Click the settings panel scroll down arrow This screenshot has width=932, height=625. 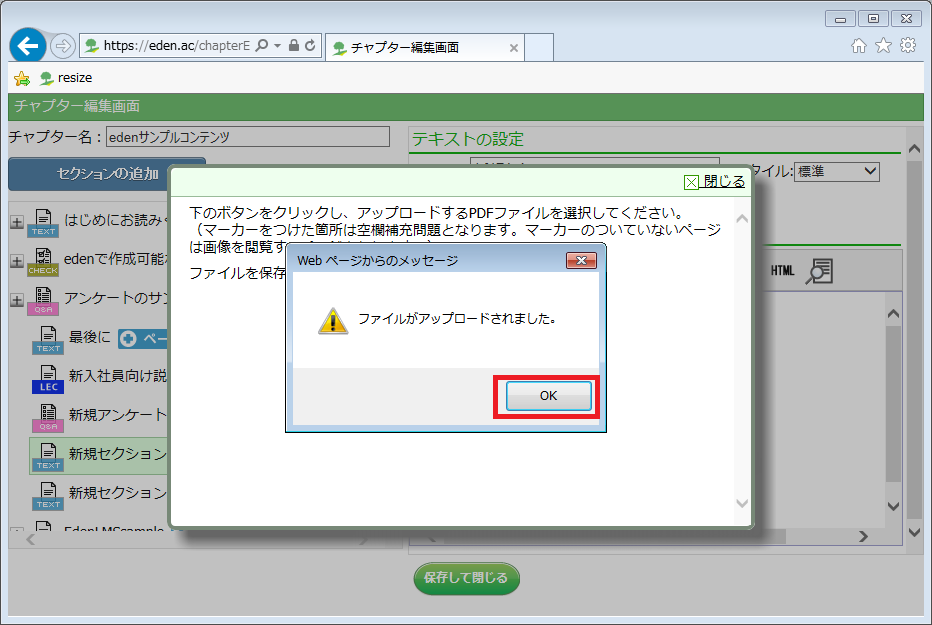point(914,532)
